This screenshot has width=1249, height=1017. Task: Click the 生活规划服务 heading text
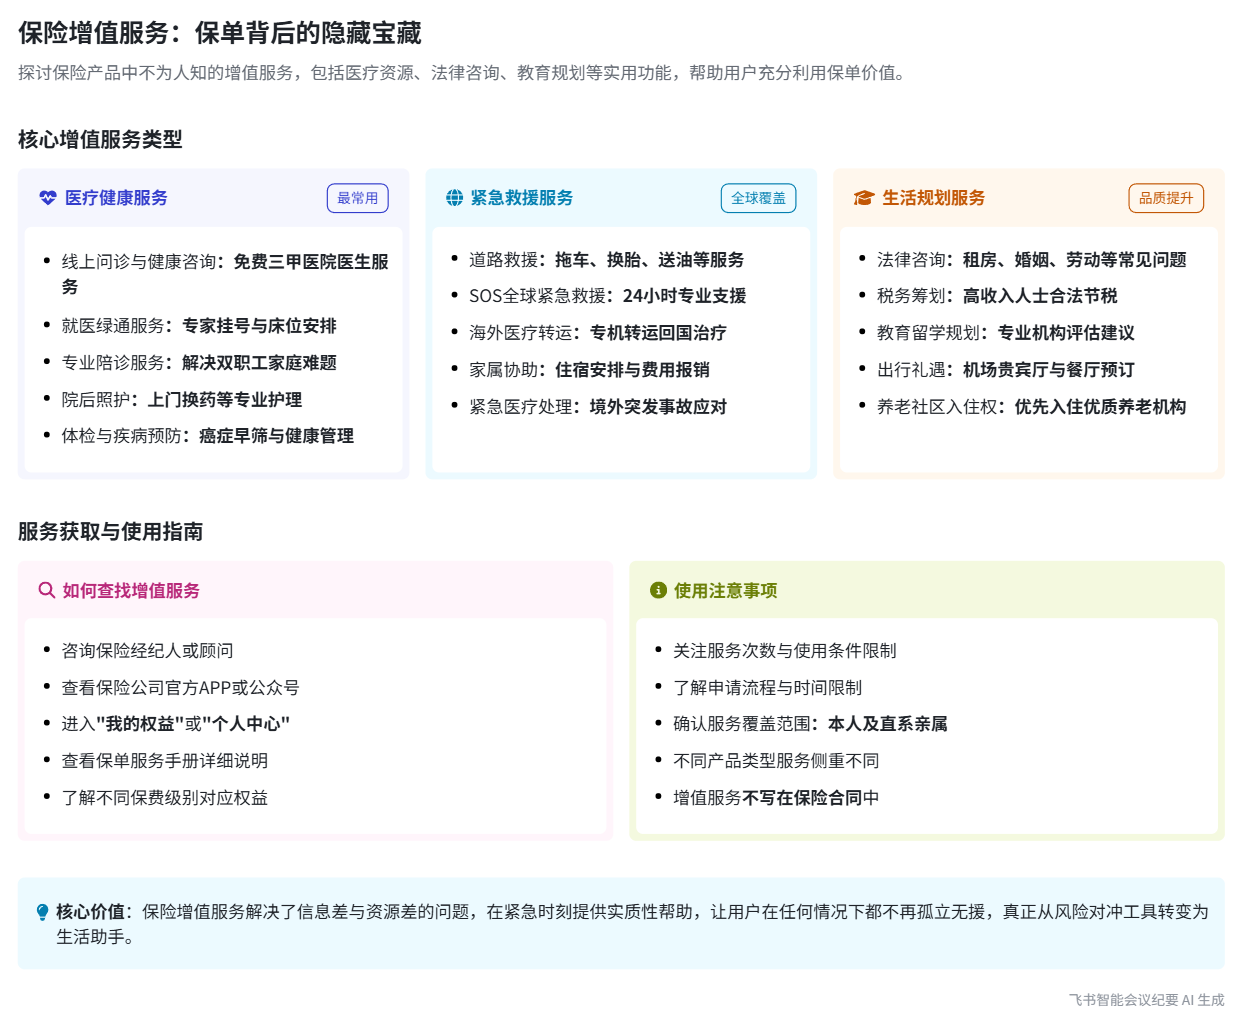933,198
